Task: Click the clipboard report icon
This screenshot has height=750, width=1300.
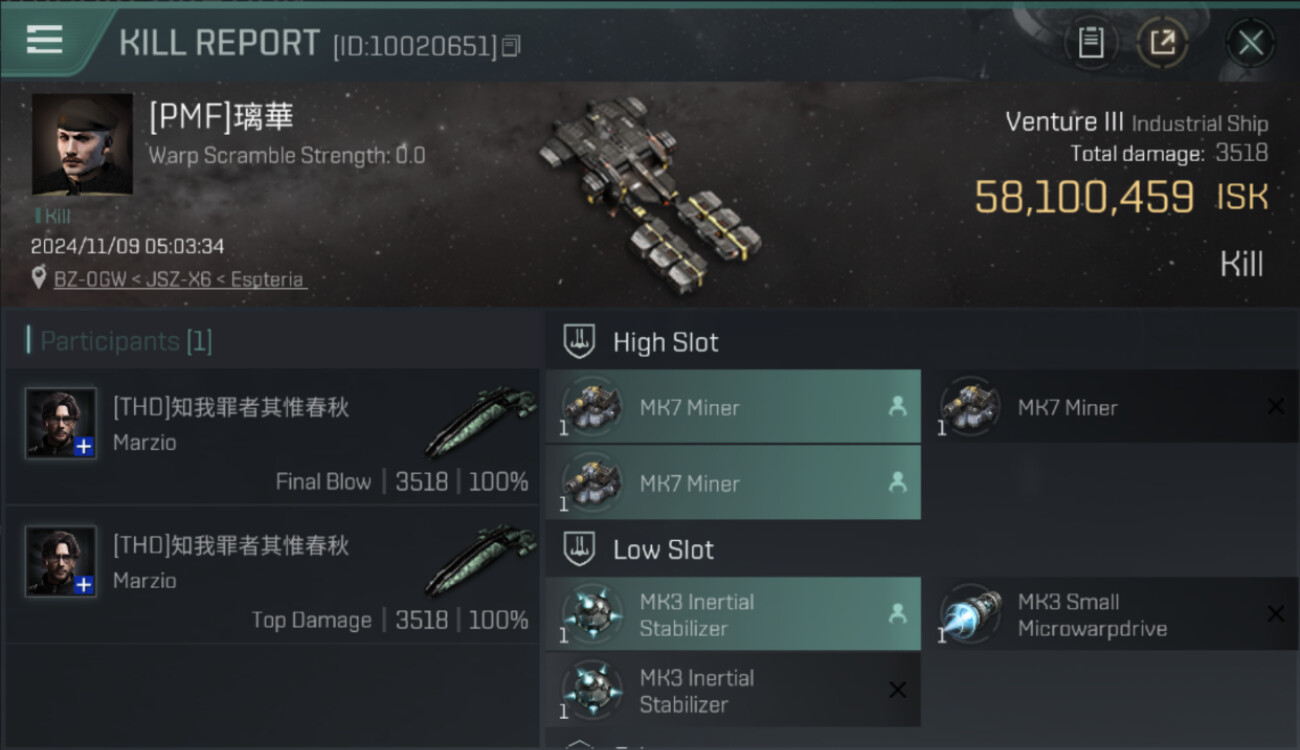Action: click(1091, 43)
